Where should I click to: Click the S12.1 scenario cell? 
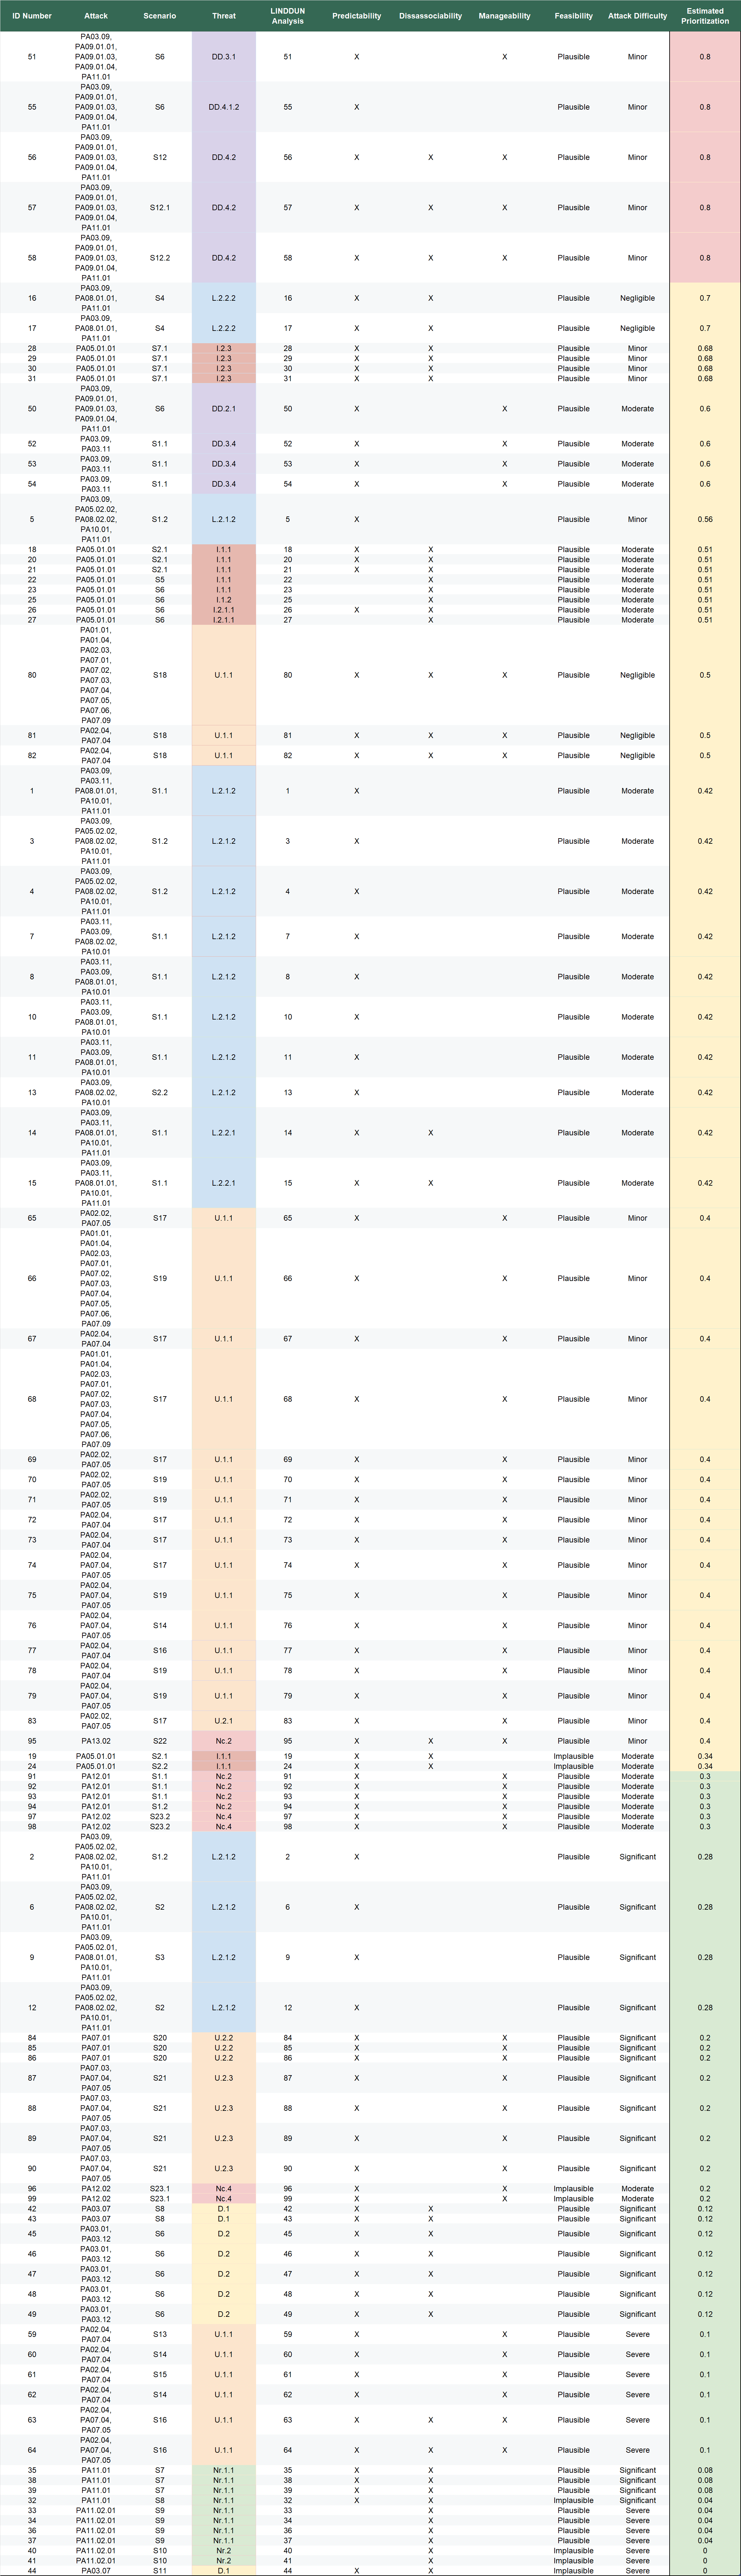tap(160, 208)
